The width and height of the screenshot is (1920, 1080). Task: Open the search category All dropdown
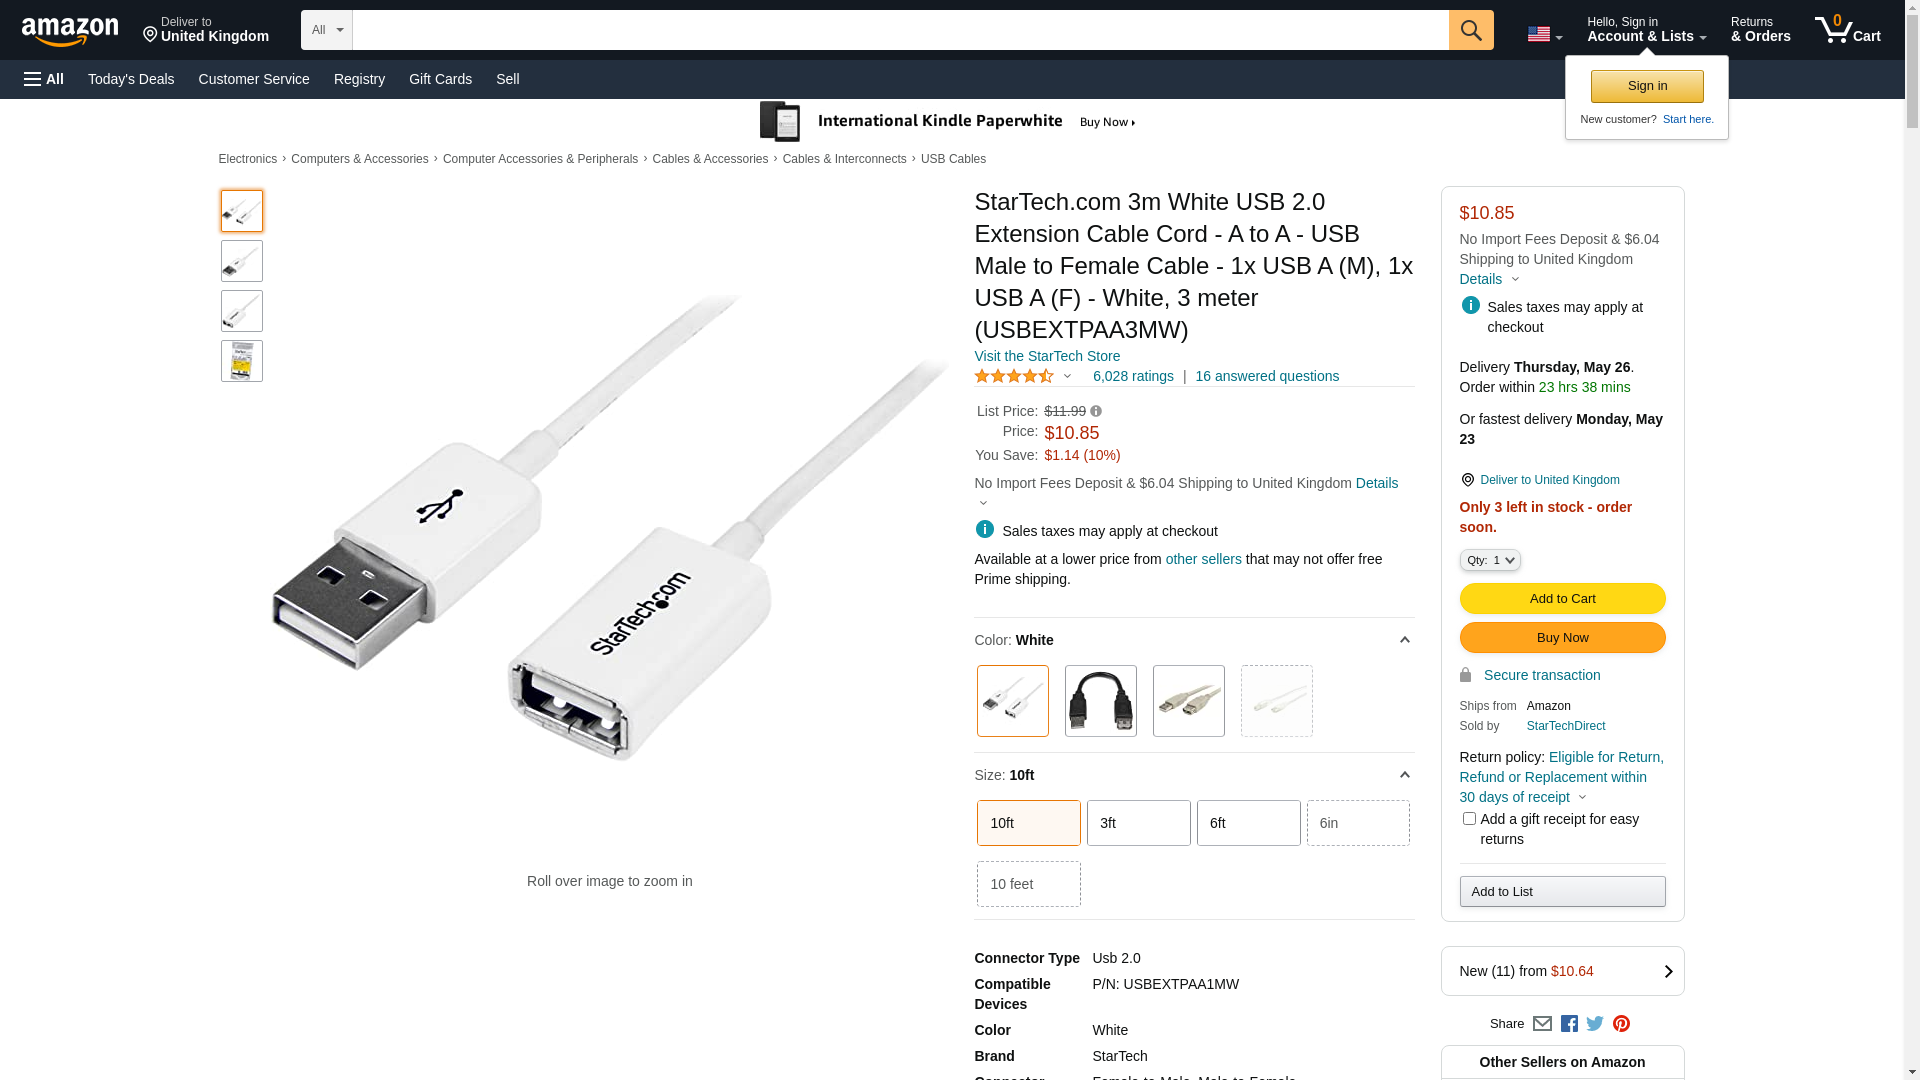click(326, 30)
